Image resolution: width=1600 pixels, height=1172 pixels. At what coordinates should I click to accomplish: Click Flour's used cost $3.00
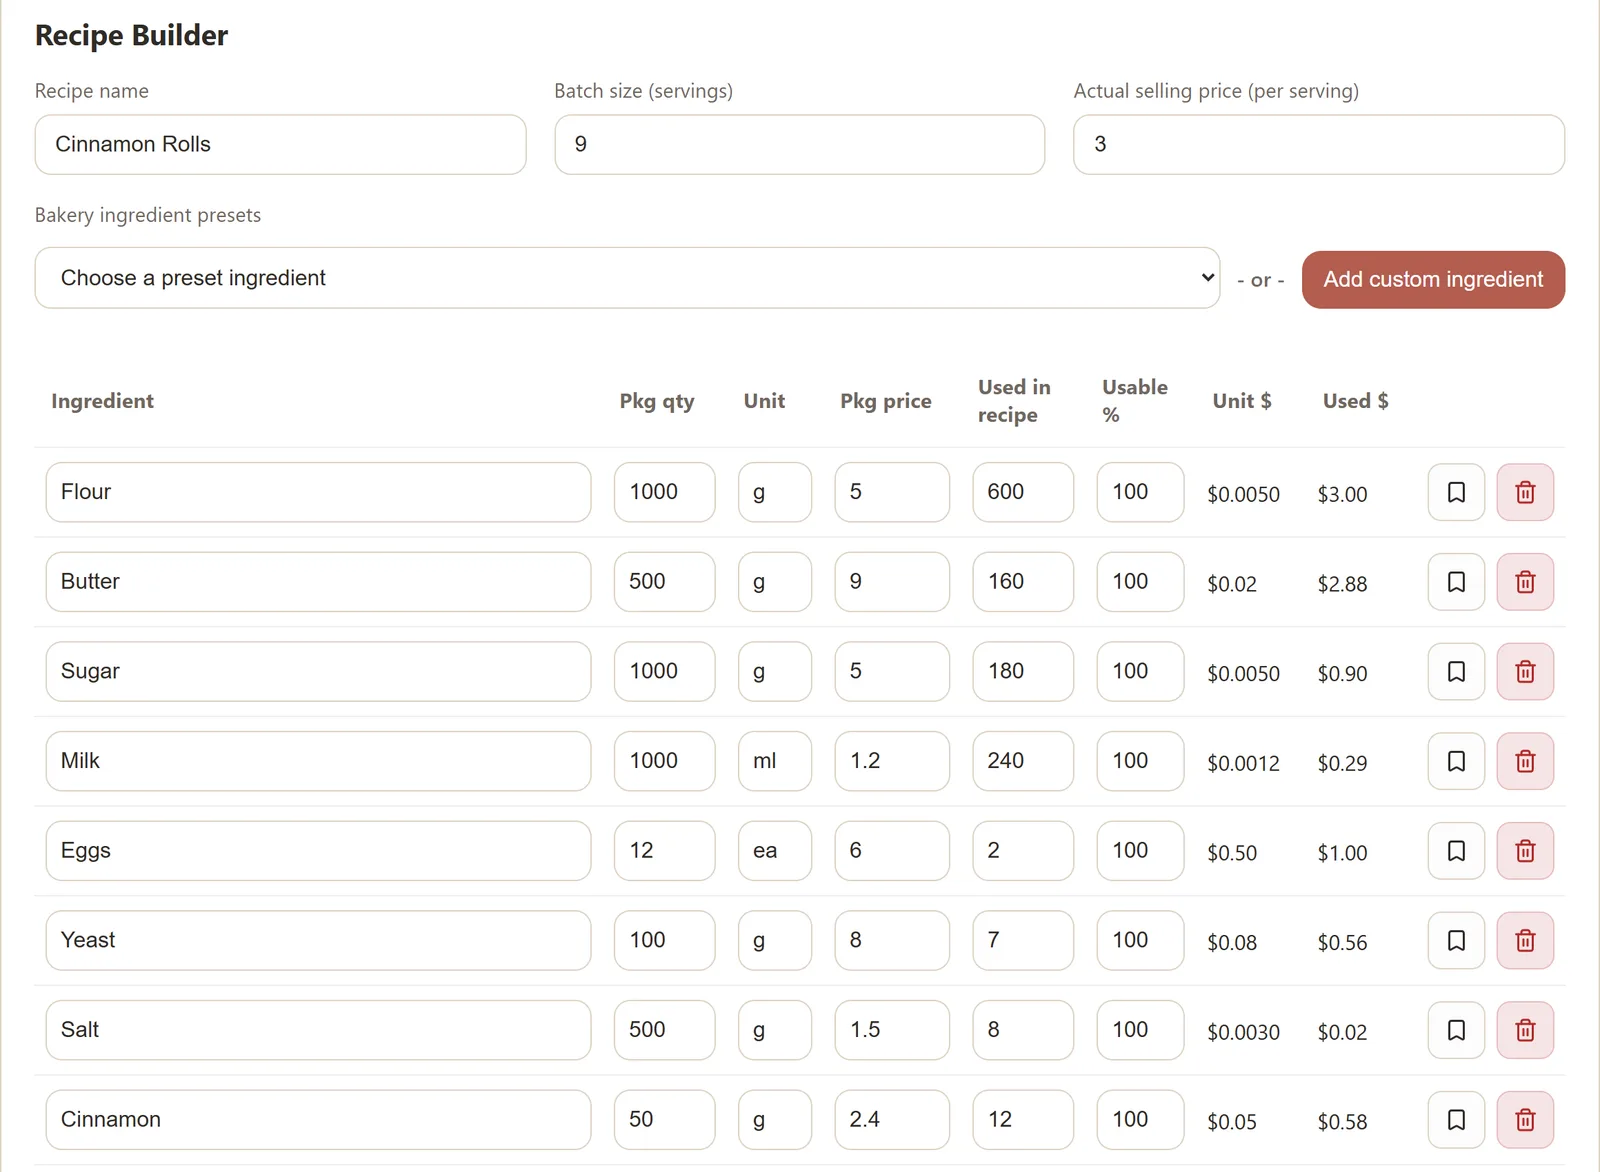(1342, 494)
